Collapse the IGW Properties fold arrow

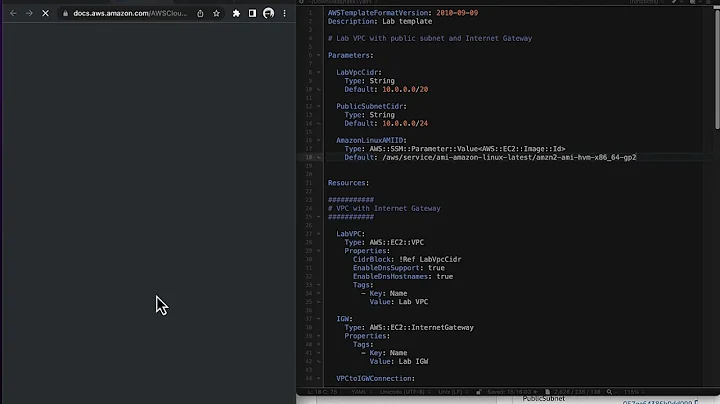point(318,336)
